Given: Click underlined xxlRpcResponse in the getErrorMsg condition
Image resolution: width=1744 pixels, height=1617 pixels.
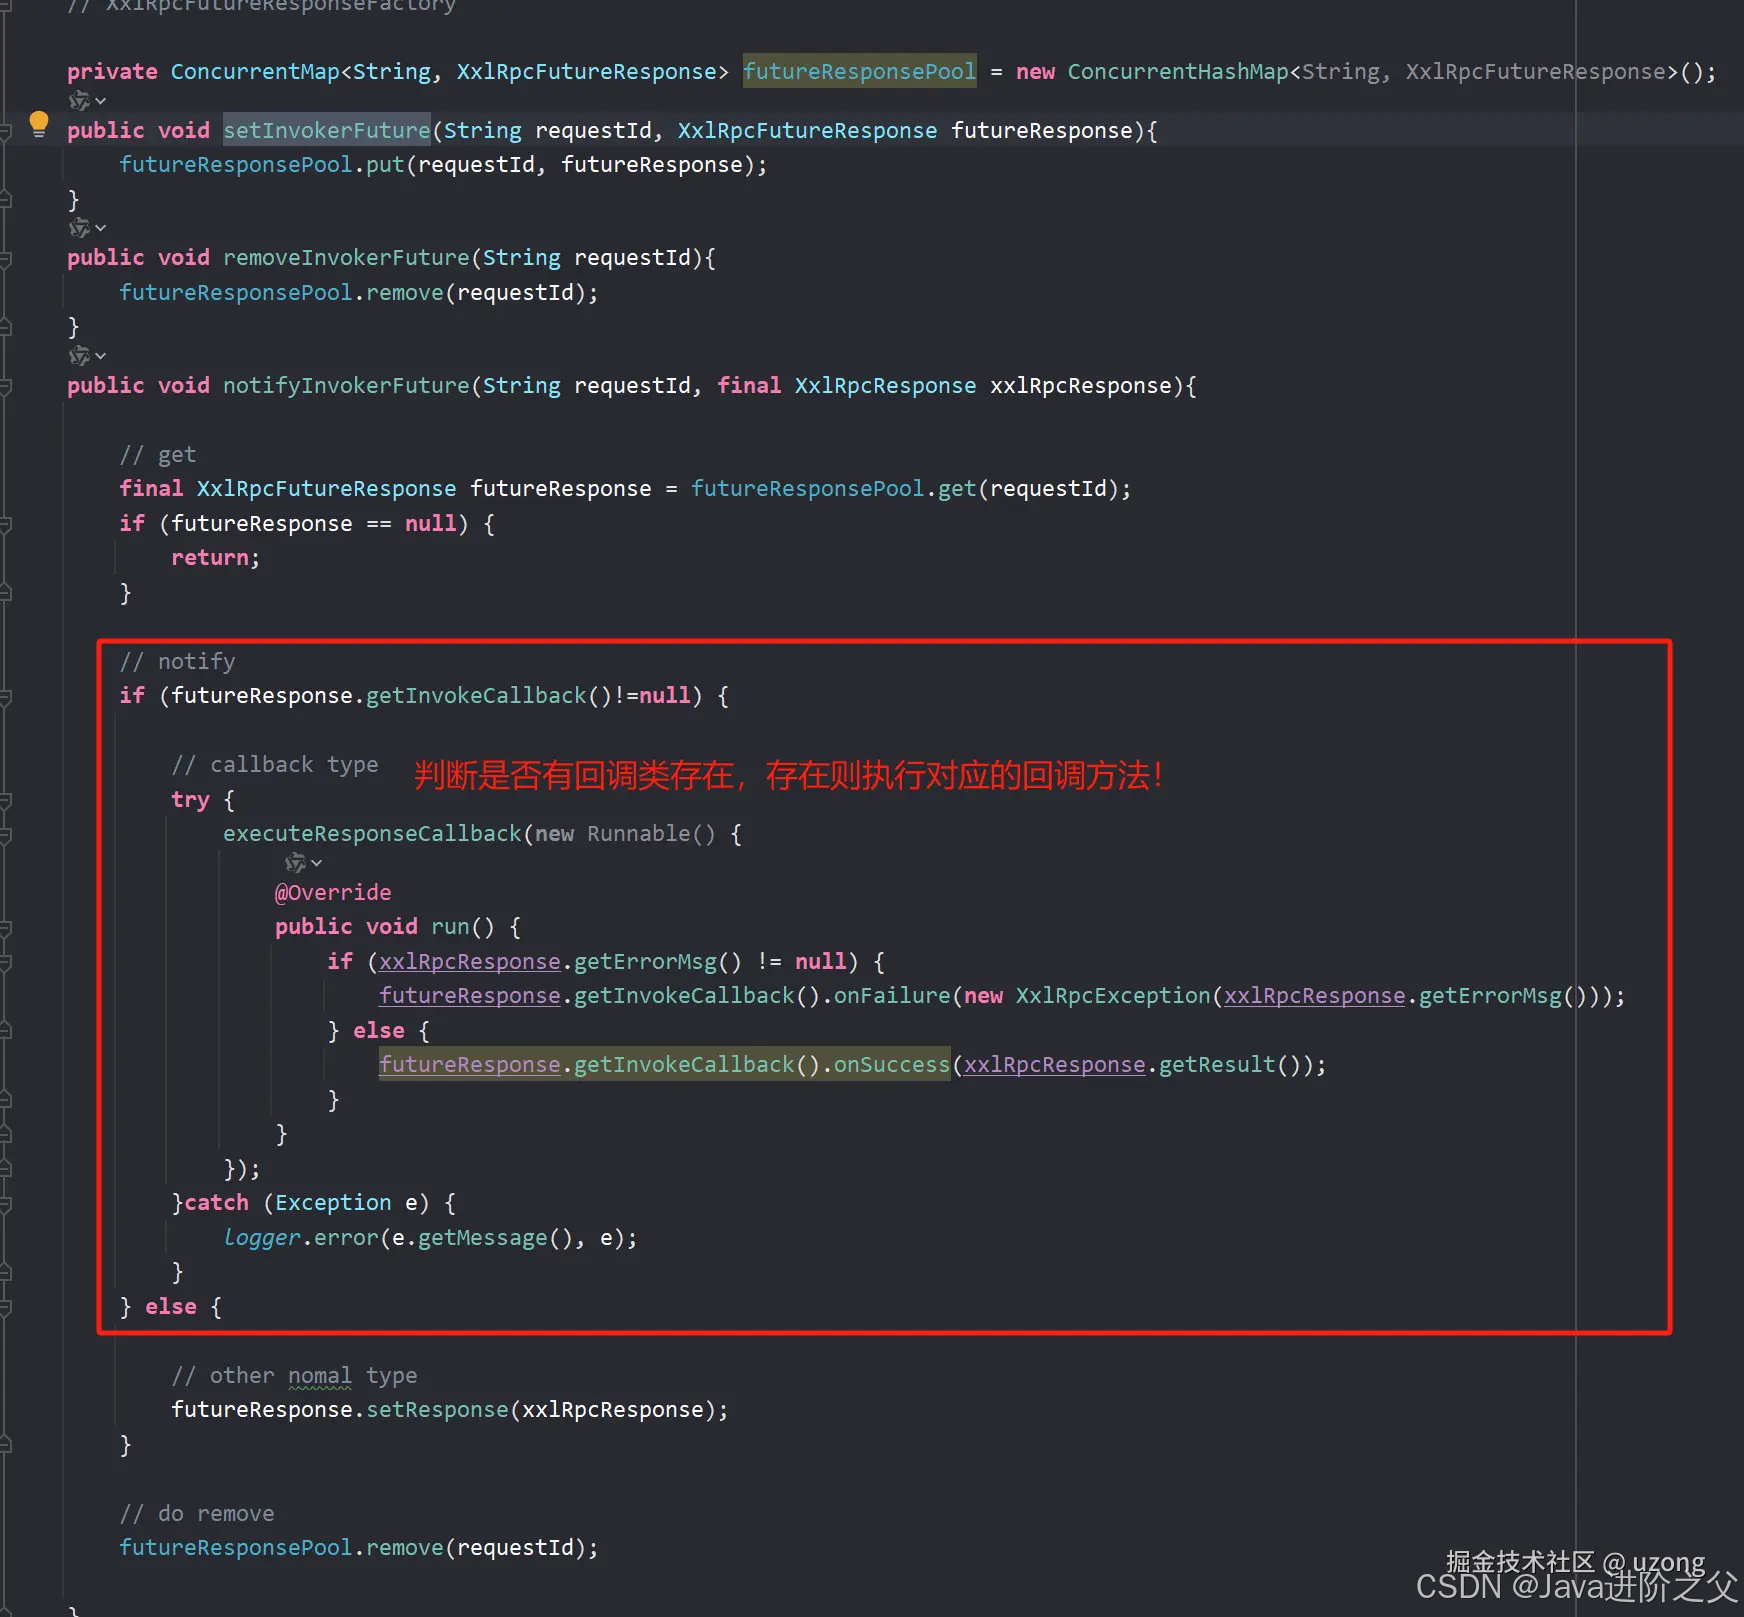Looking at the screenshot, I should point(470,961).
